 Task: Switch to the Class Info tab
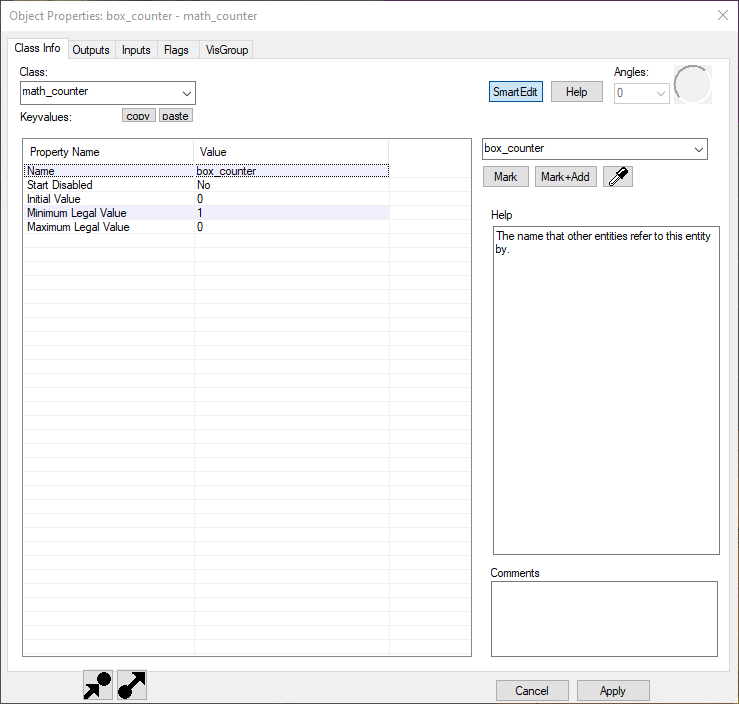[37, 48]
